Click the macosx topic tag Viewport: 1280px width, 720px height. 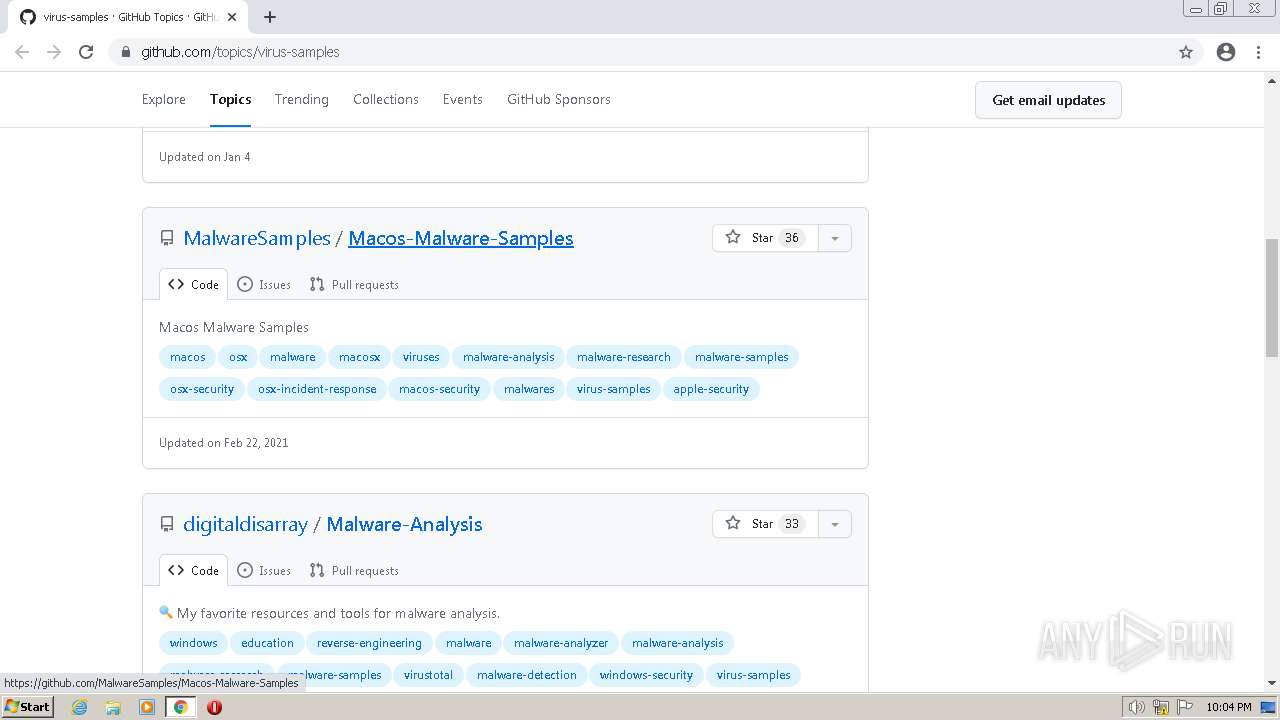(x=359, y=357)
